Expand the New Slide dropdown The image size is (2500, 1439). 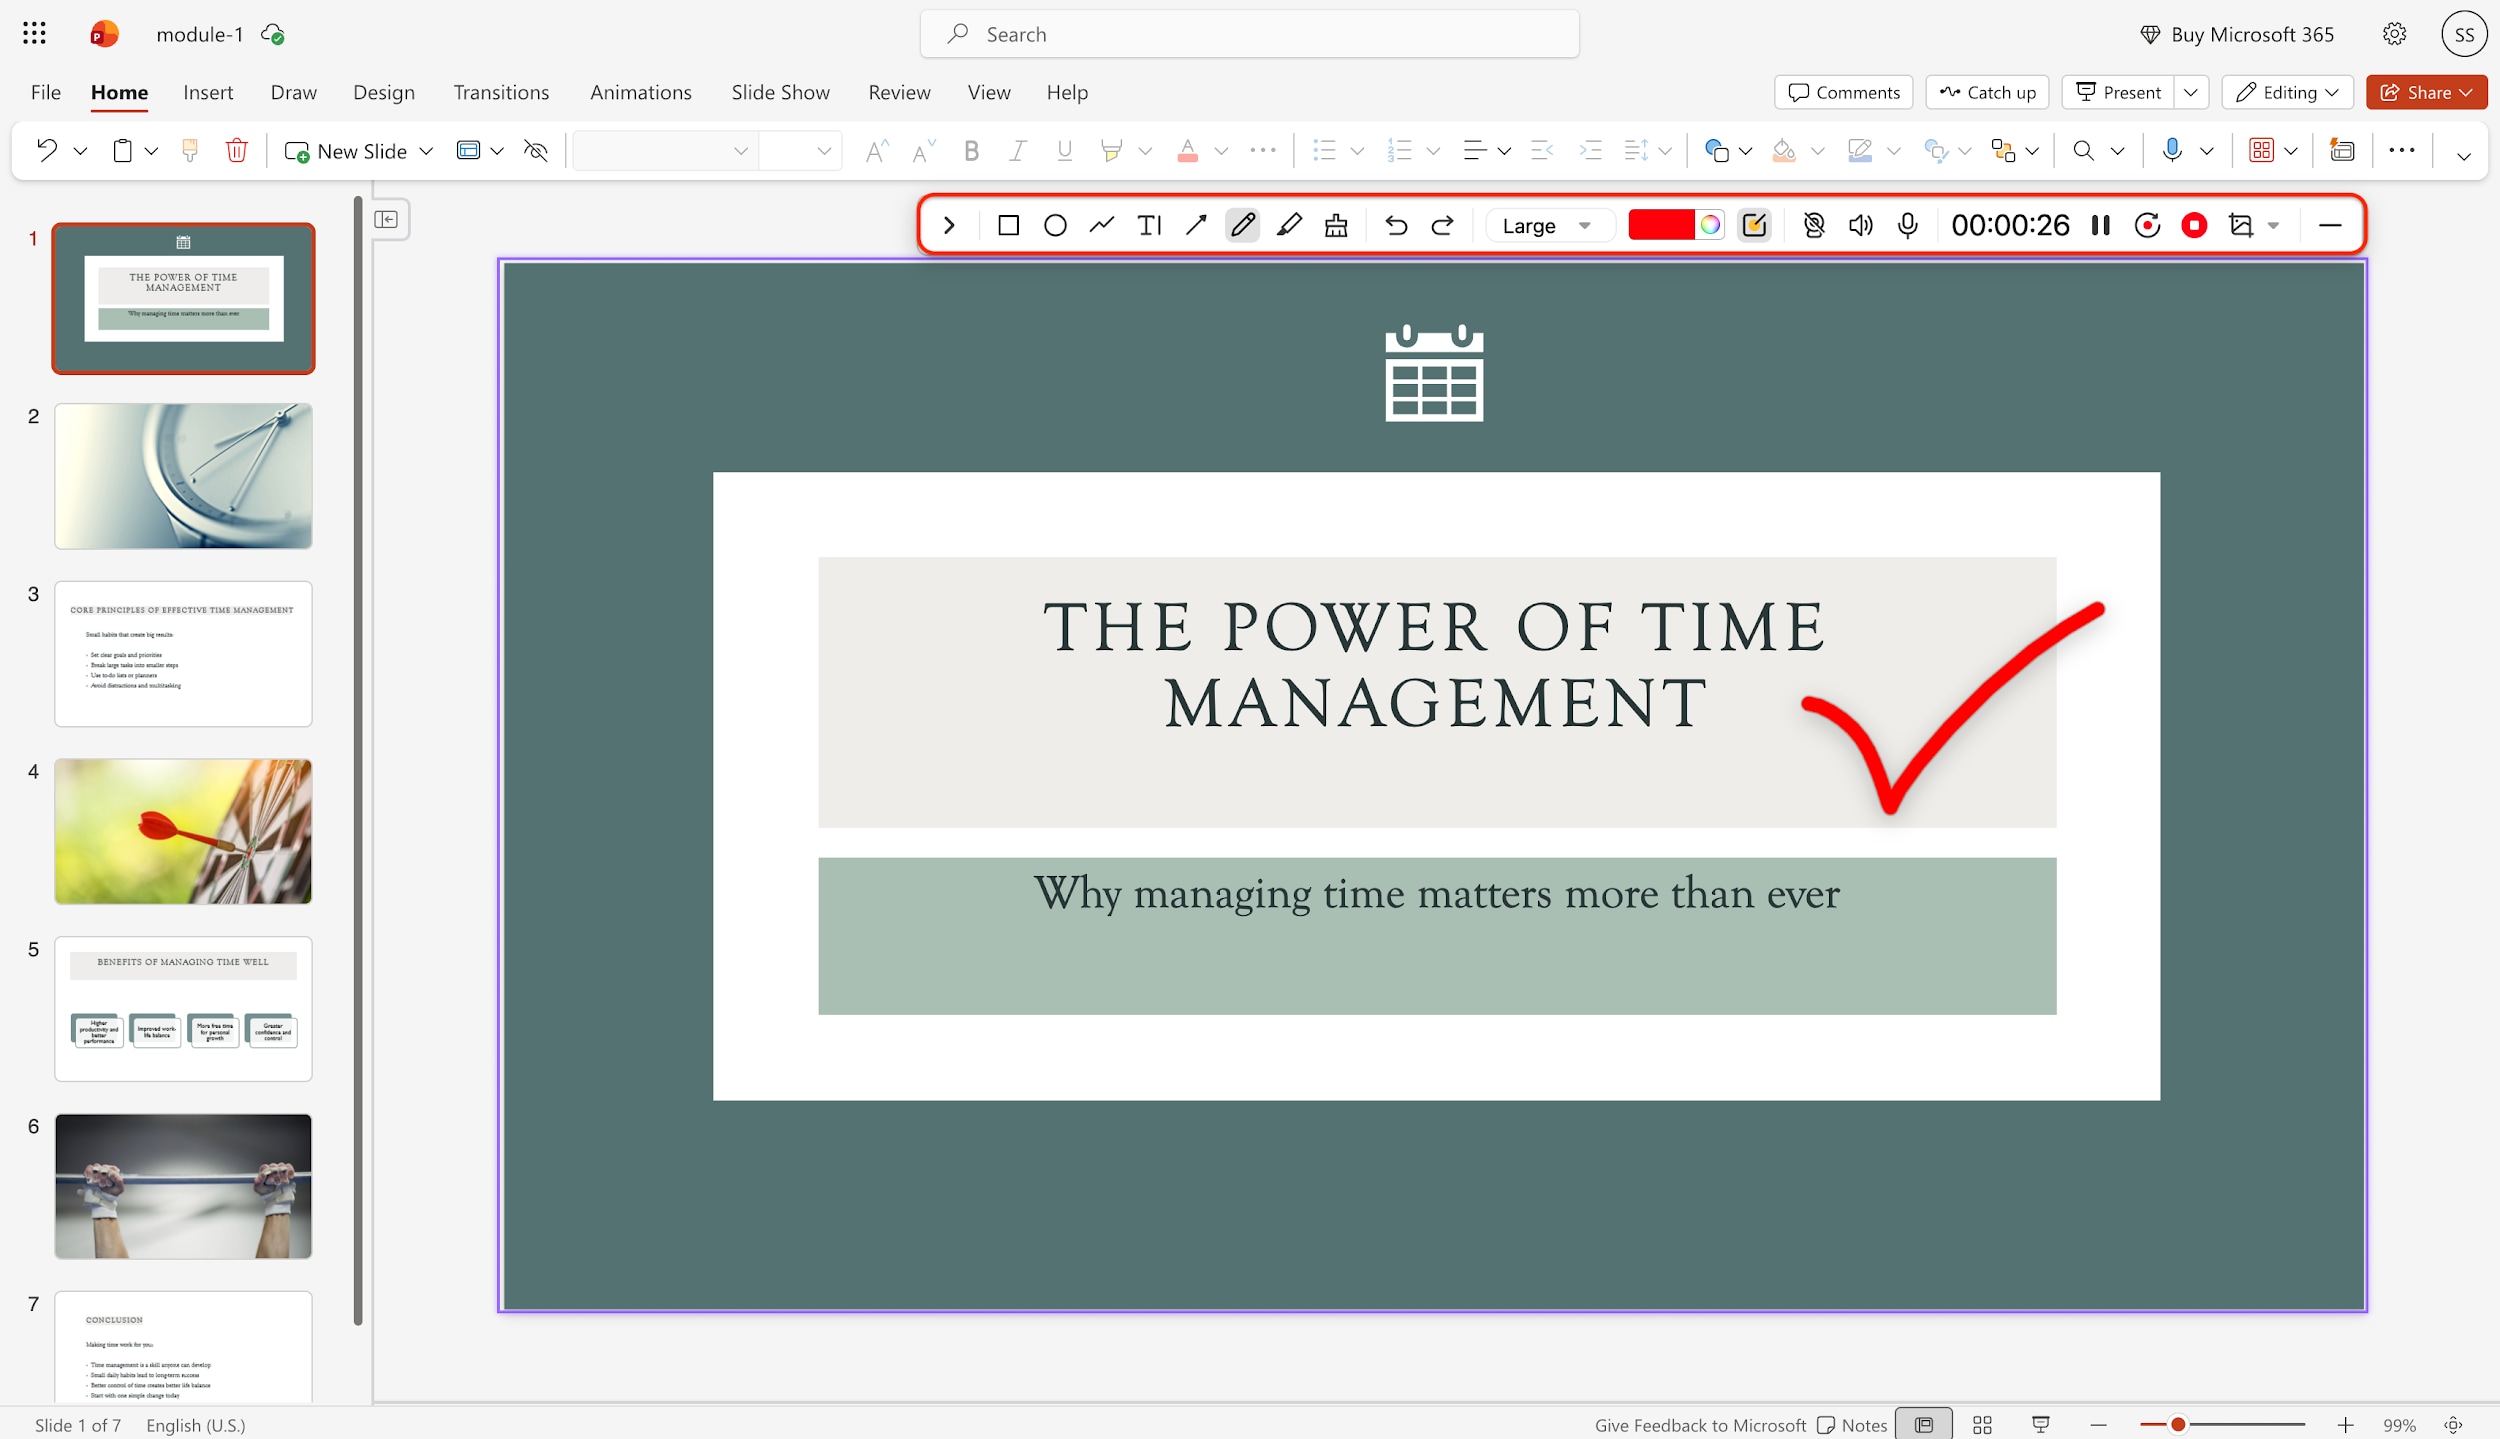click(x=424, y=150)
